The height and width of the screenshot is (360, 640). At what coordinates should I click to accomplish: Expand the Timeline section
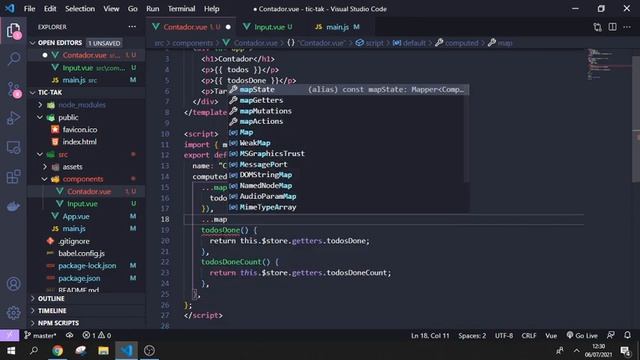(86, 311)
